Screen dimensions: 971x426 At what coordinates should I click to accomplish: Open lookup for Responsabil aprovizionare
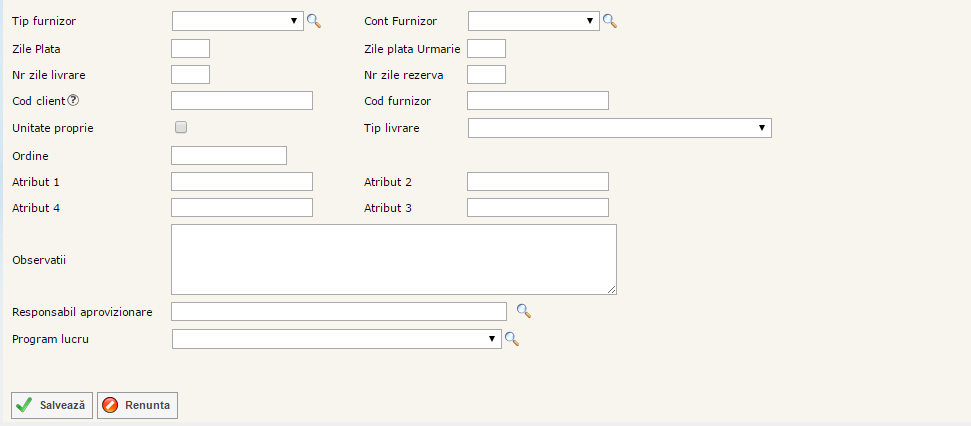click(523, 311)
